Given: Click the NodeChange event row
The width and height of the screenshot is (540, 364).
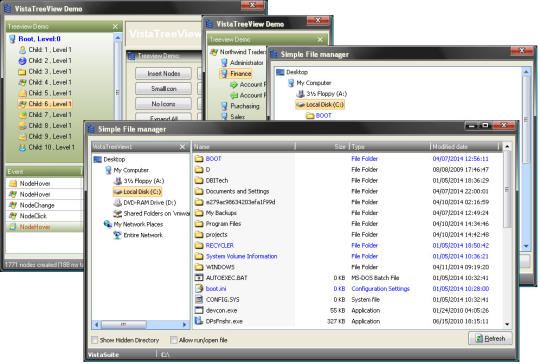Looking at the screenshot, I should [44, 205].
